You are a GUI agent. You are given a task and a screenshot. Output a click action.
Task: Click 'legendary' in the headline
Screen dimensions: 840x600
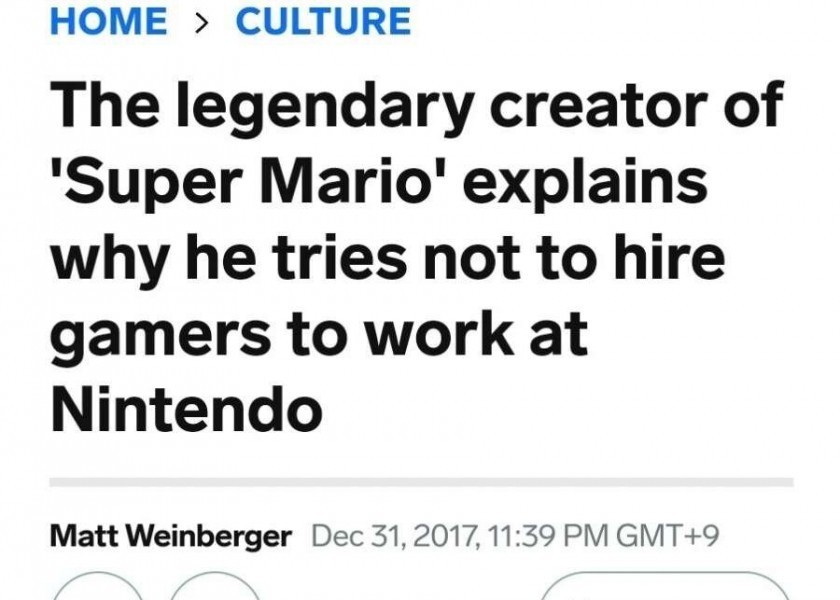[327, 107]
